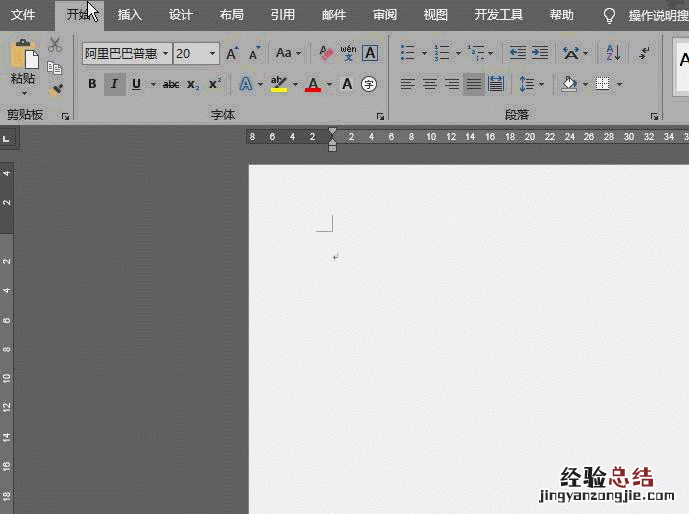Click the Sort A-Z icon

[613, 53]
